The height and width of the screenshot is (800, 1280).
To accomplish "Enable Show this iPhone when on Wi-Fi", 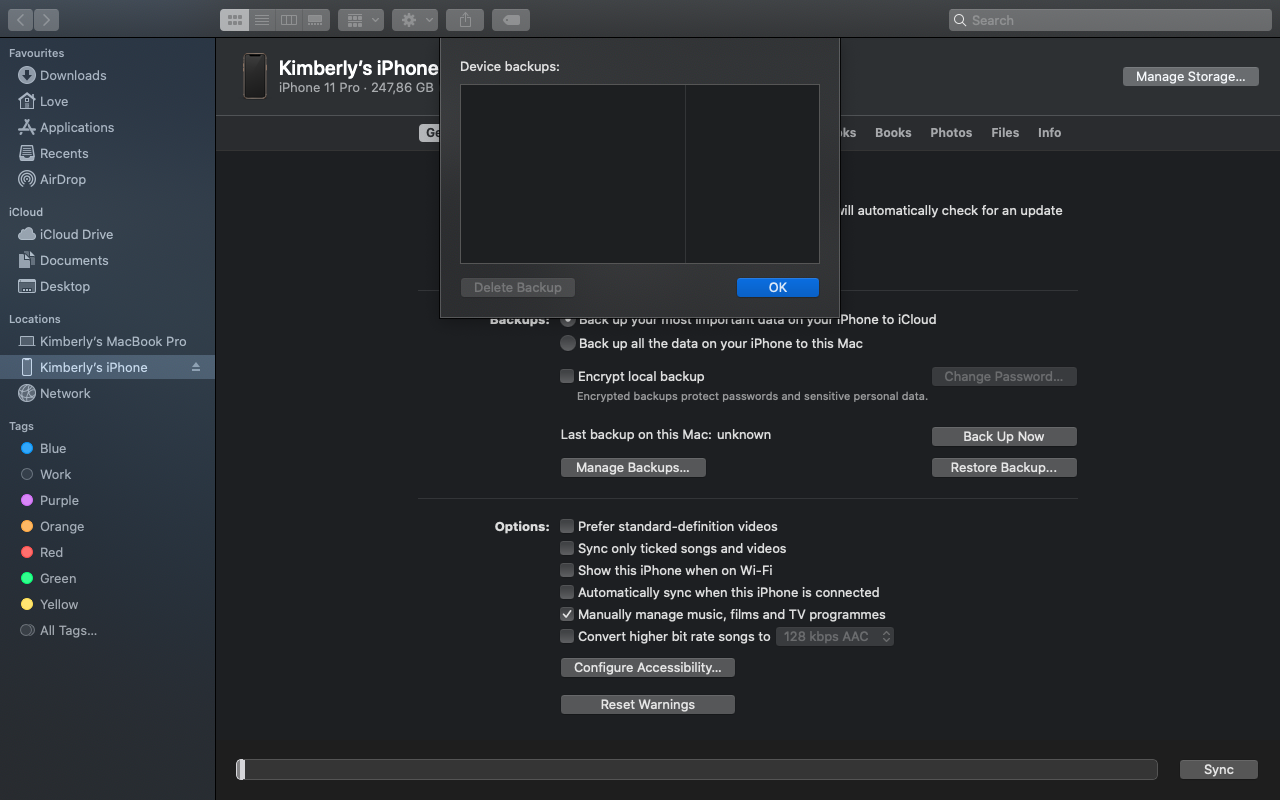I will [x=567, y=570].
